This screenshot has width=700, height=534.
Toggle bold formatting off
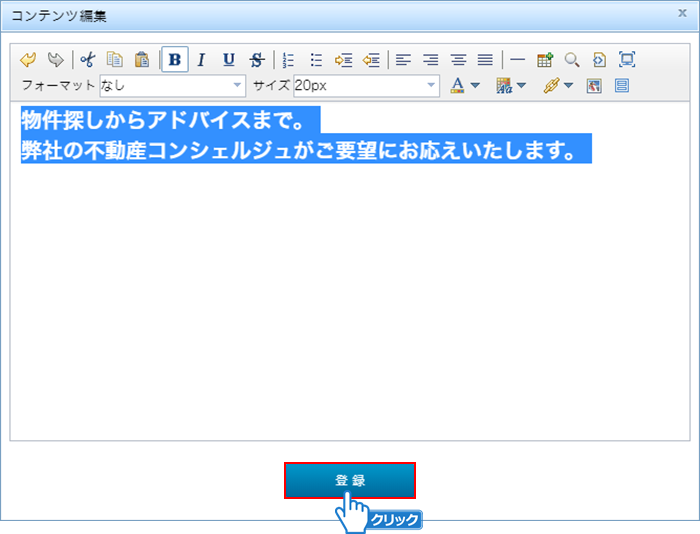[175, 59]
